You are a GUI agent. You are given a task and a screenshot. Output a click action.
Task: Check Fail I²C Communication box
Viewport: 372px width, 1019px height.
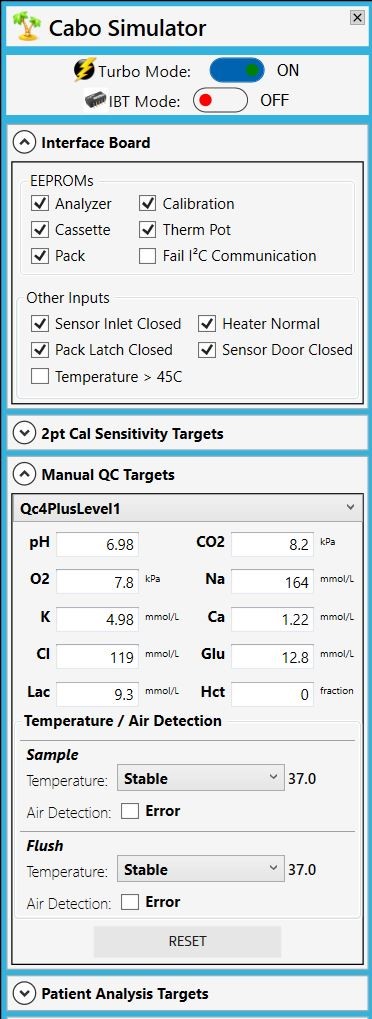point(148,255)
